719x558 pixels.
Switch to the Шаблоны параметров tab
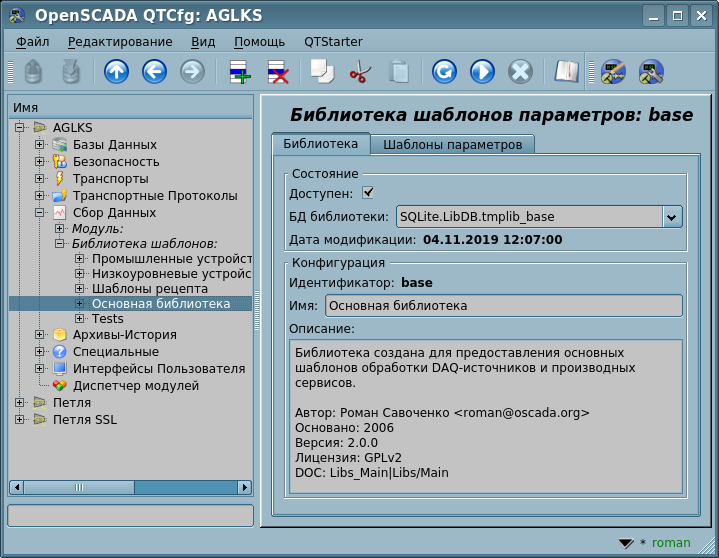click(x=453, y=144)
